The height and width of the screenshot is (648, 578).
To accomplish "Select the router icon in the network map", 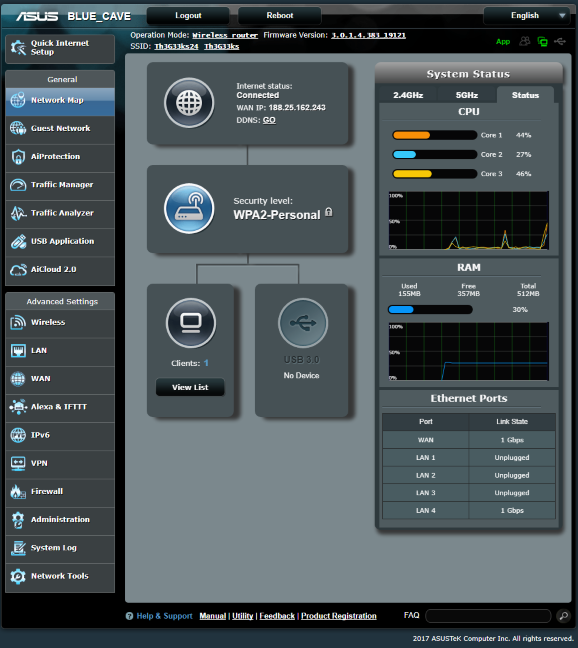I will (x=189, y=208).
